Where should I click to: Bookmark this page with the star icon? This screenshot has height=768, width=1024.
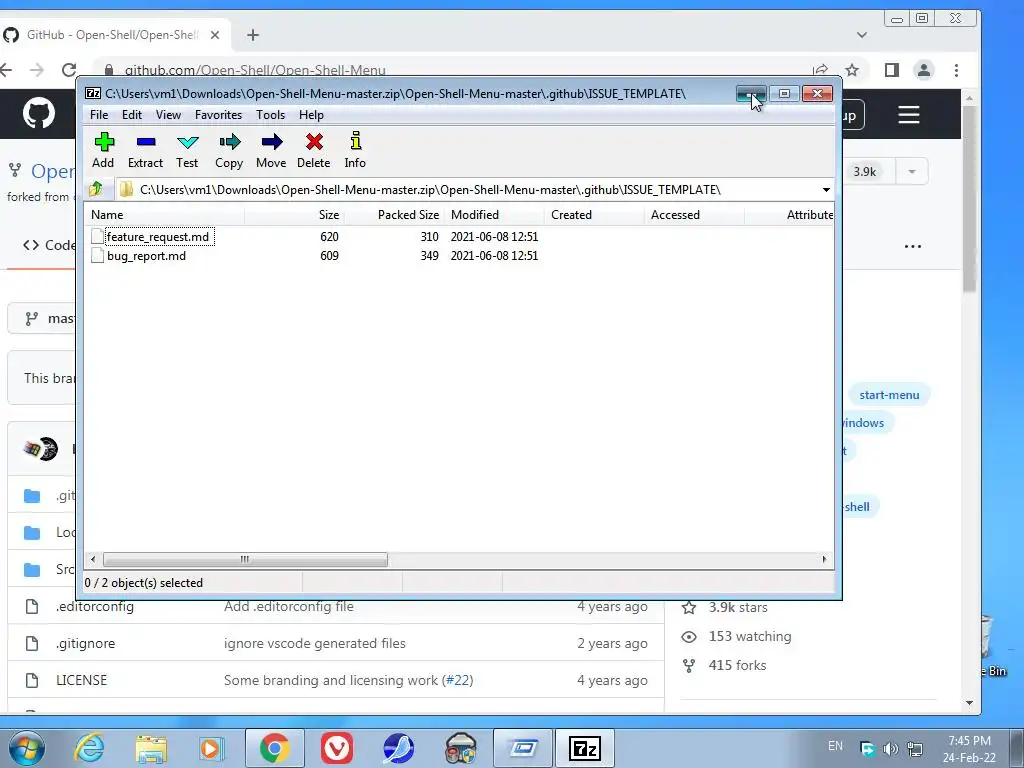click(x=852, y=70)
